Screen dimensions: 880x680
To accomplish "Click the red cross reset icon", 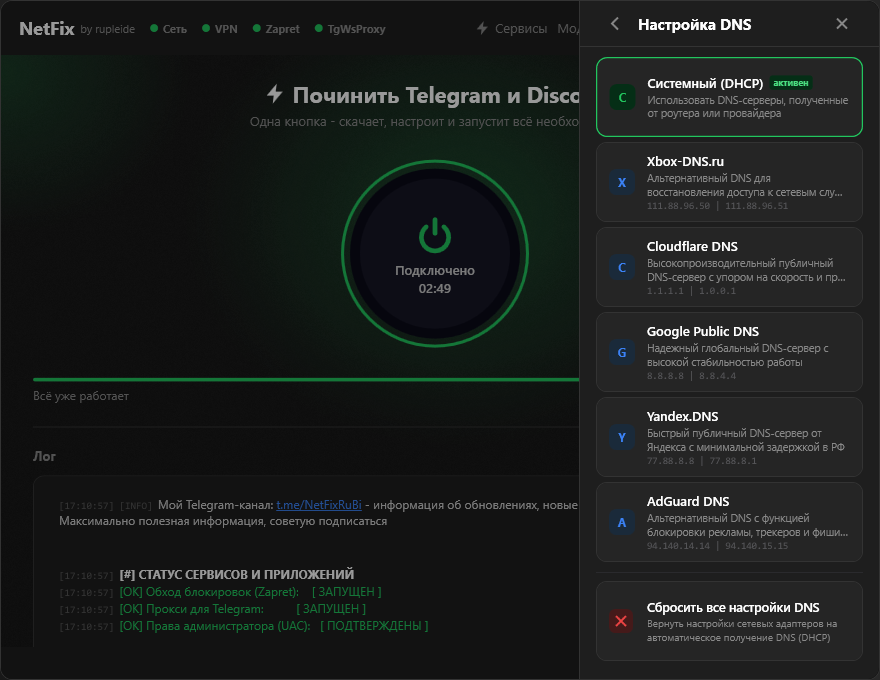I will [621, 621].
